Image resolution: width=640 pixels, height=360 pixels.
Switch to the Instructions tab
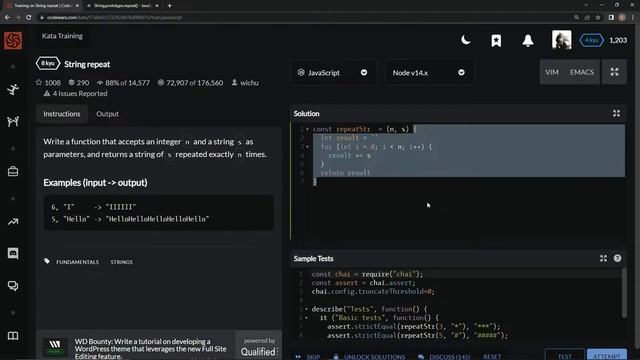62,114
